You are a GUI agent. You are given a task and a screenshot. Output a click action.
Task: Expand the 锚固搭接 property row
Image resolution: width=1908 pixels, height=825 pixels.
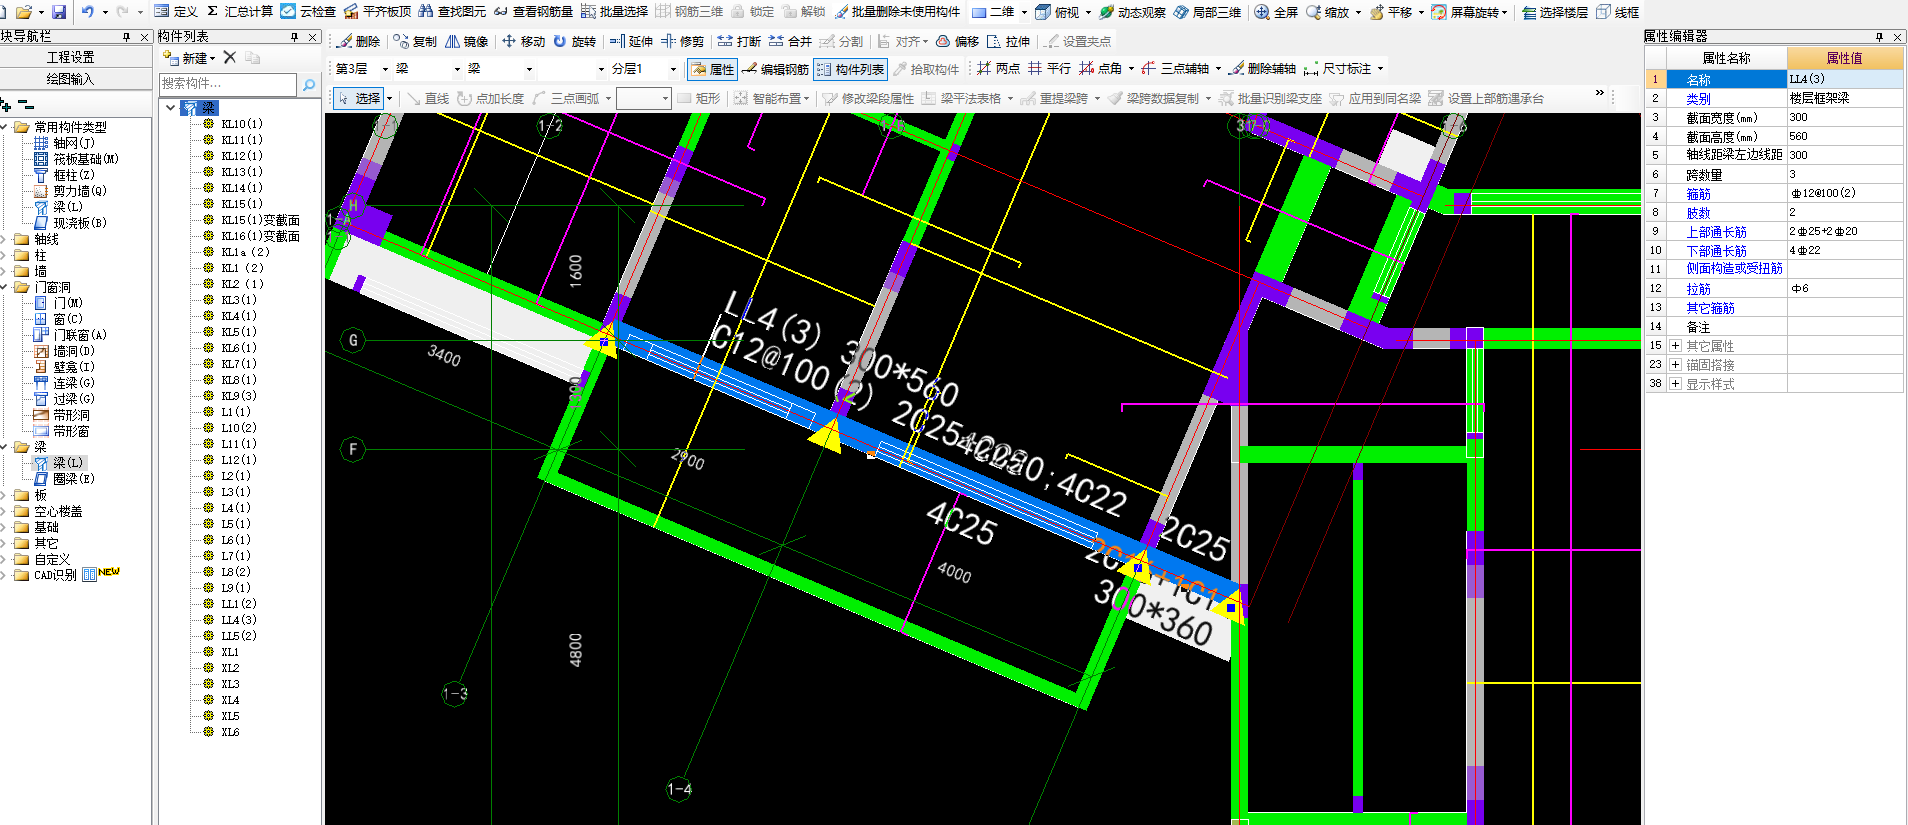[x=1675, y=365]
